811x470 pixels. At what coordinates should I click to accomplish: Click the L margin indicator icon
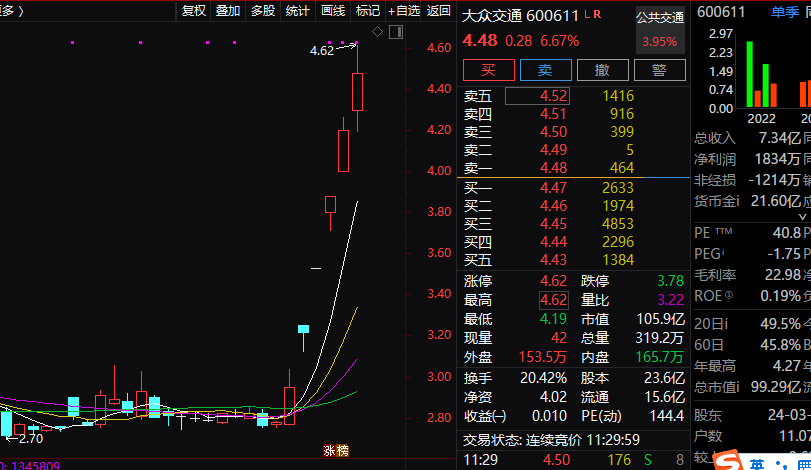(x=588, y=14)
